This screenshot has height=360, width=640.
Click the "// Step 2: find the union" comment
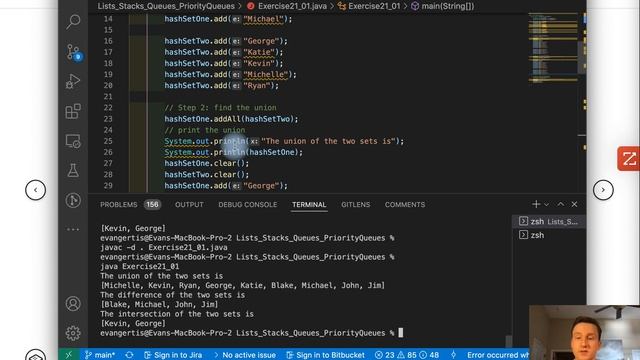[x=220, y=108]
